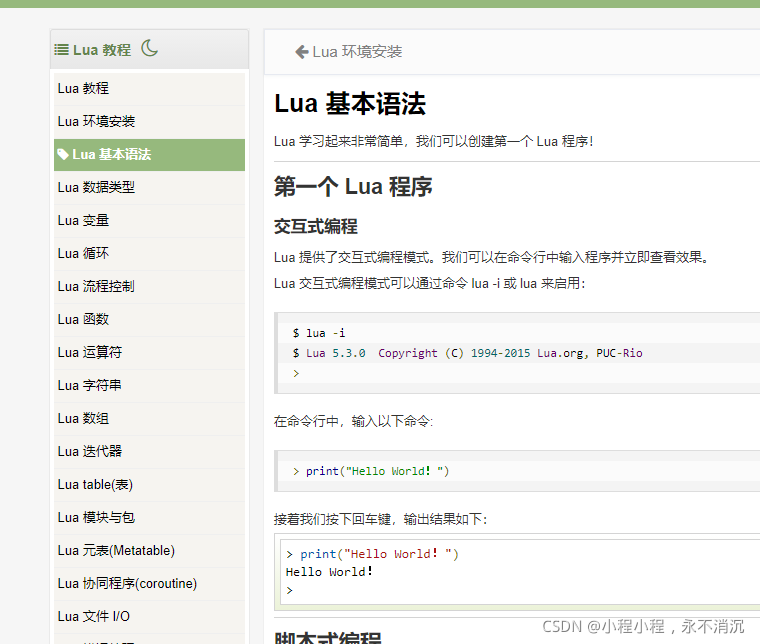Click the intro sentence Lua 学习起来非常简单

click(x=434, y=141)
